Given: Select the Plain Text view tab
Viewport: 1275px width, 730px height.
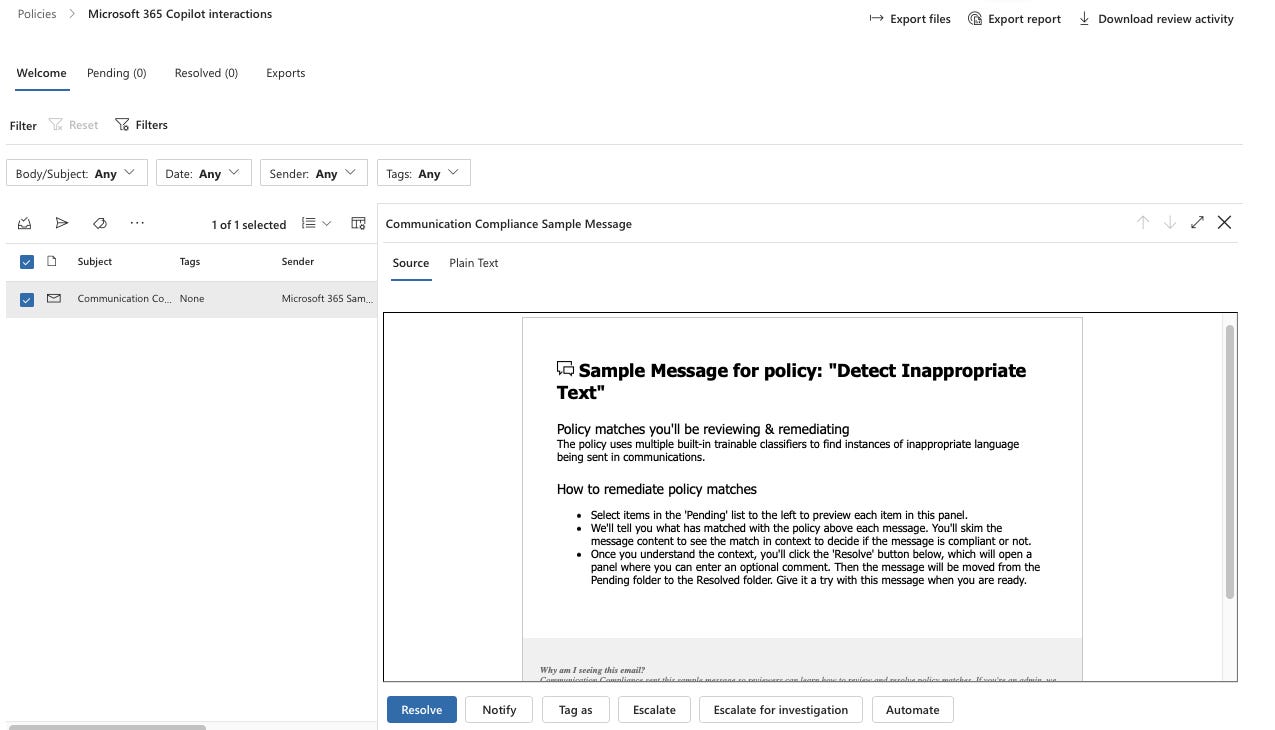Looking at the screenshot, I should coord(474,263).
